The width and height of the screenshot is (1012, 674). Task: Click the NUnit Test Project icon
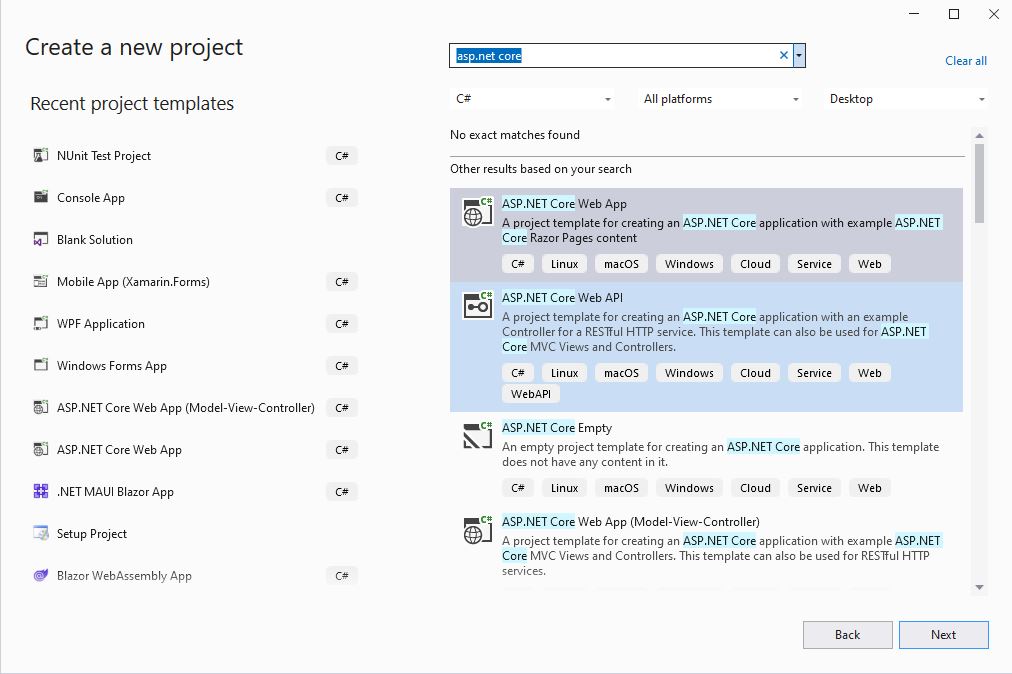[x=41, y=156]
